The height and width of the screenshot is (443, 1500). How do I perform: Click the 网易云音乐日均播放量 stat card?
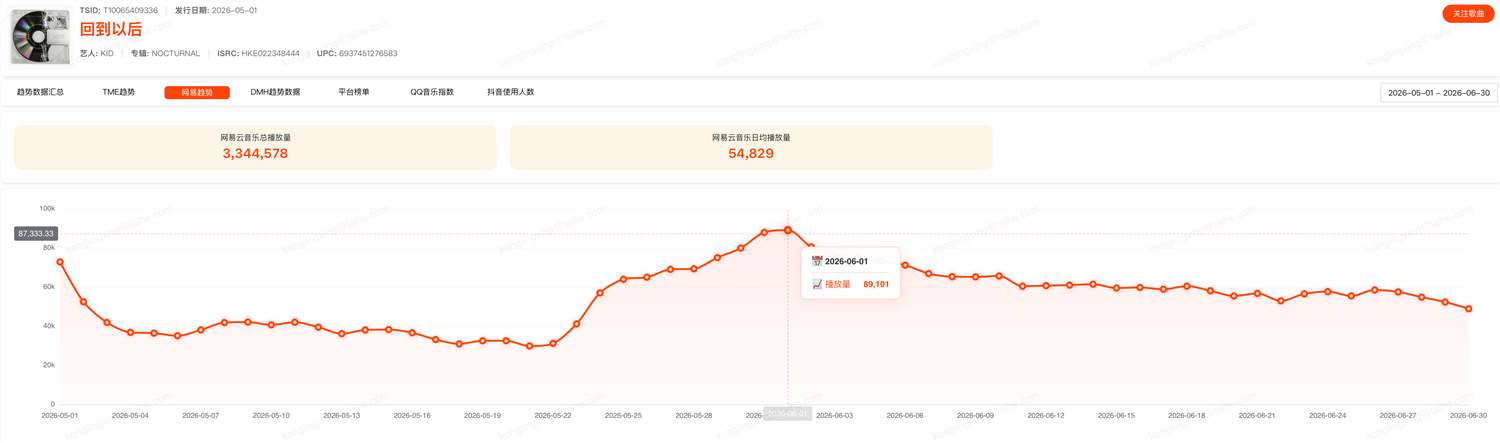tap(751, 147)
